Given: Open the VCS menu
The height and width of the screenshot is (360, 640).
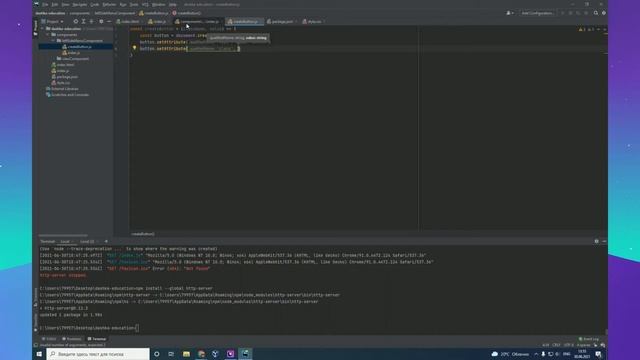Looking at the screenshot, I should click(x=145, y=4).
